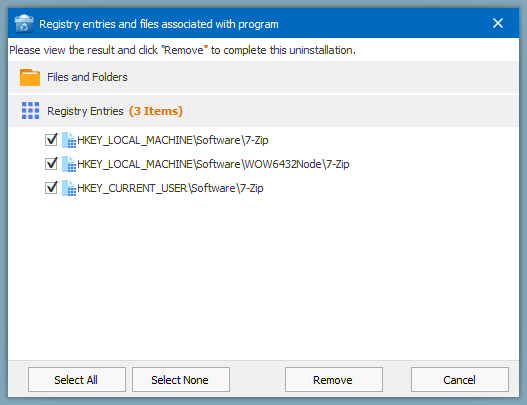Click Remove to complete uninstallation
The image size is (527, 405).
(x=334, y=379)
